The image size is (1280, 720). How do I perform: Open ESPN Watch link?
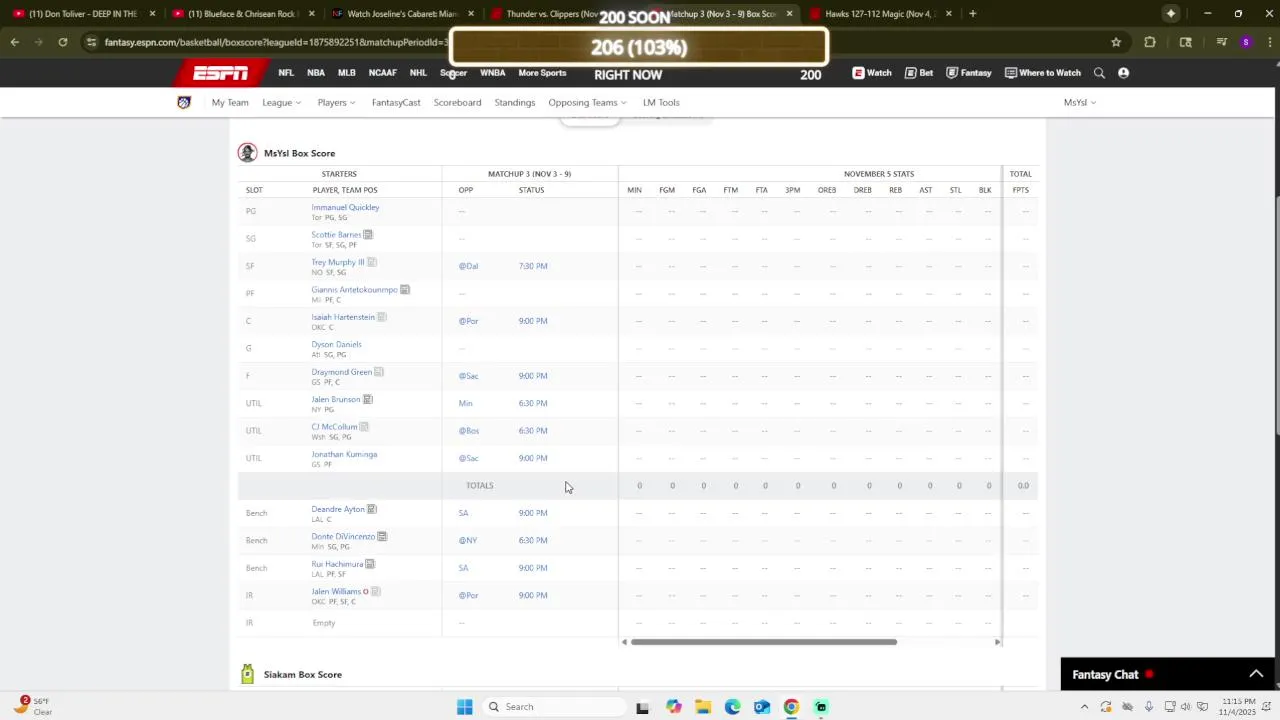[x=872, y=73]
